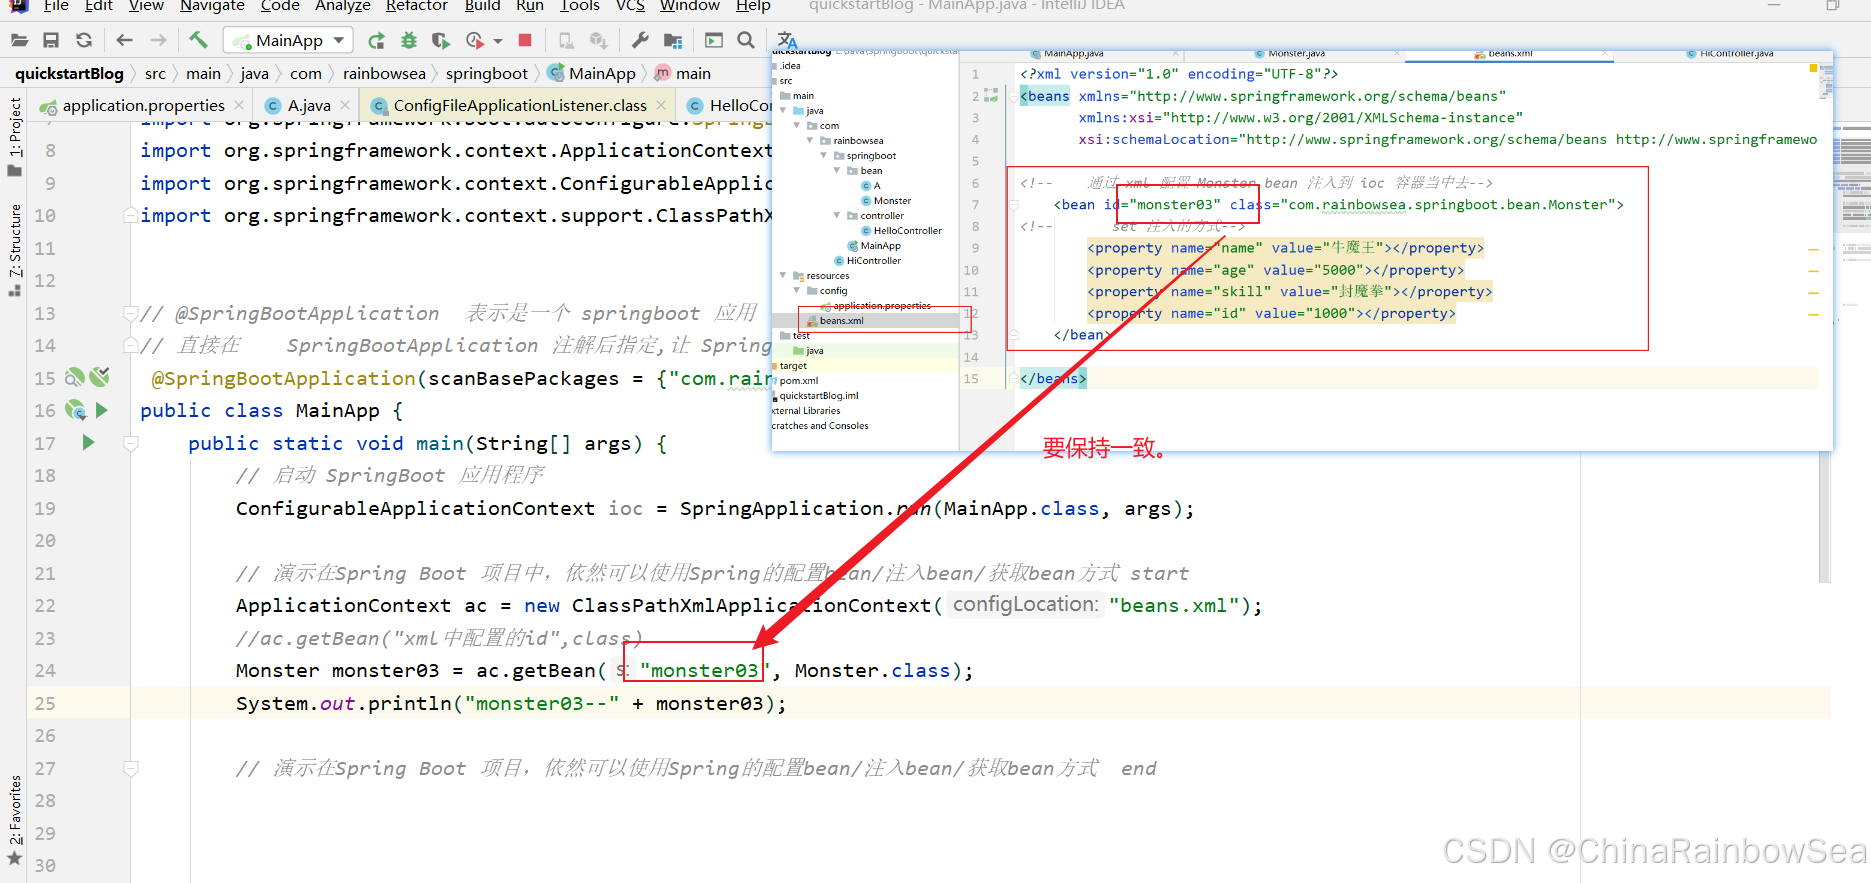Open the Analyze menu
Image resolution: width=1871 pixels, height=883 pixels.
pos(343,6)
